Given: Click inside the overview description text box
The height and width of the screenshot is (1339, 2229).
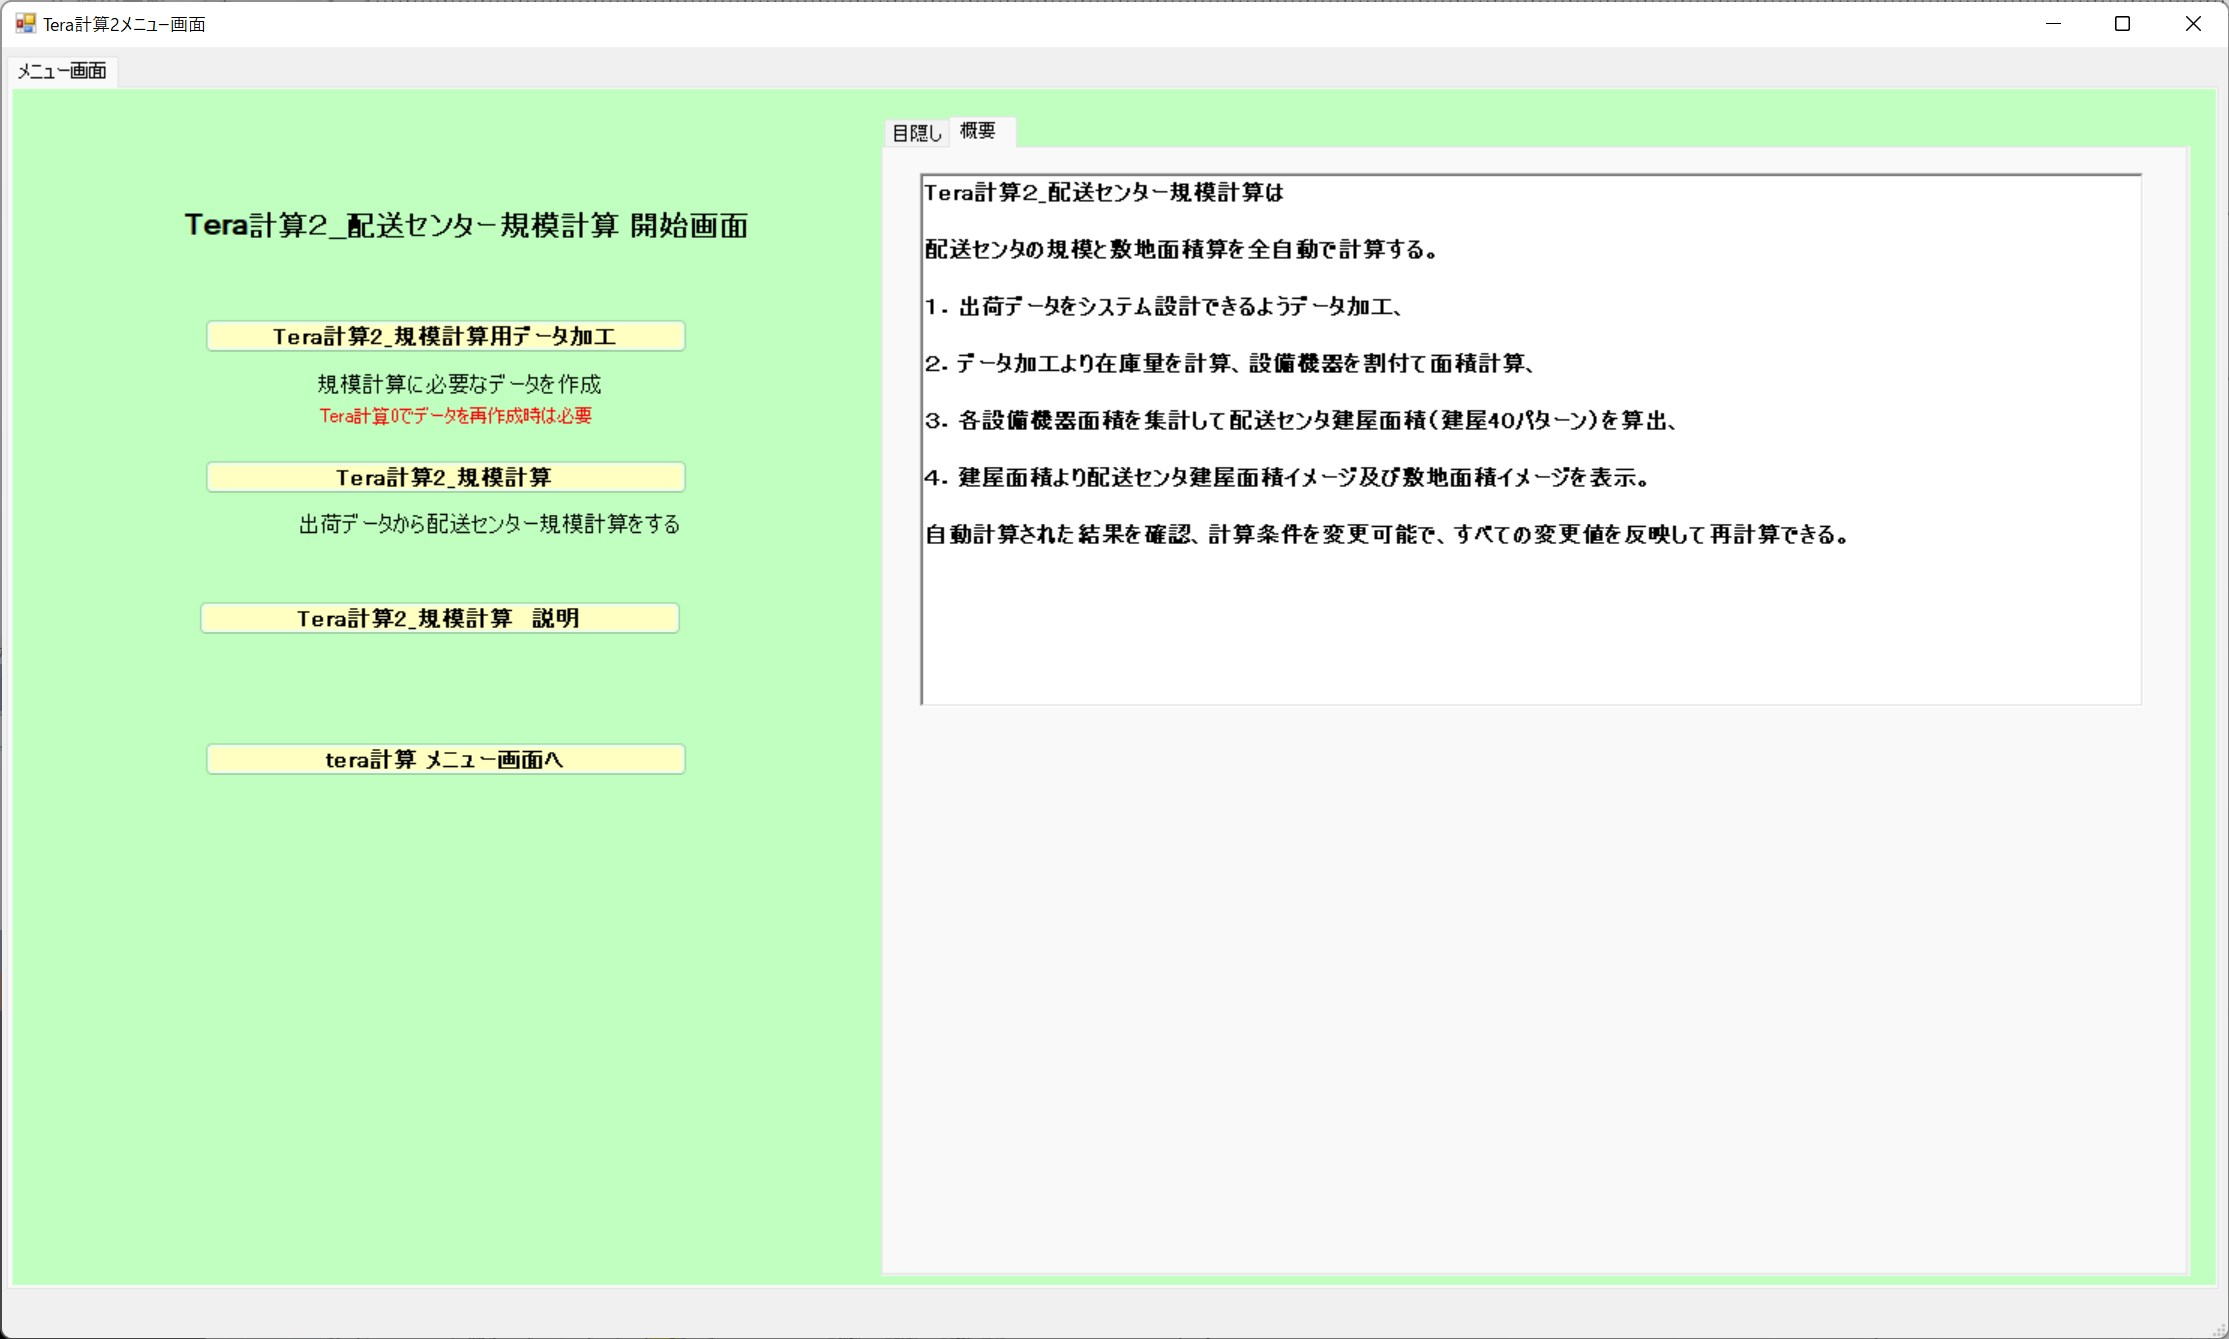Looking at the screenshot, I should [1530, 620].
